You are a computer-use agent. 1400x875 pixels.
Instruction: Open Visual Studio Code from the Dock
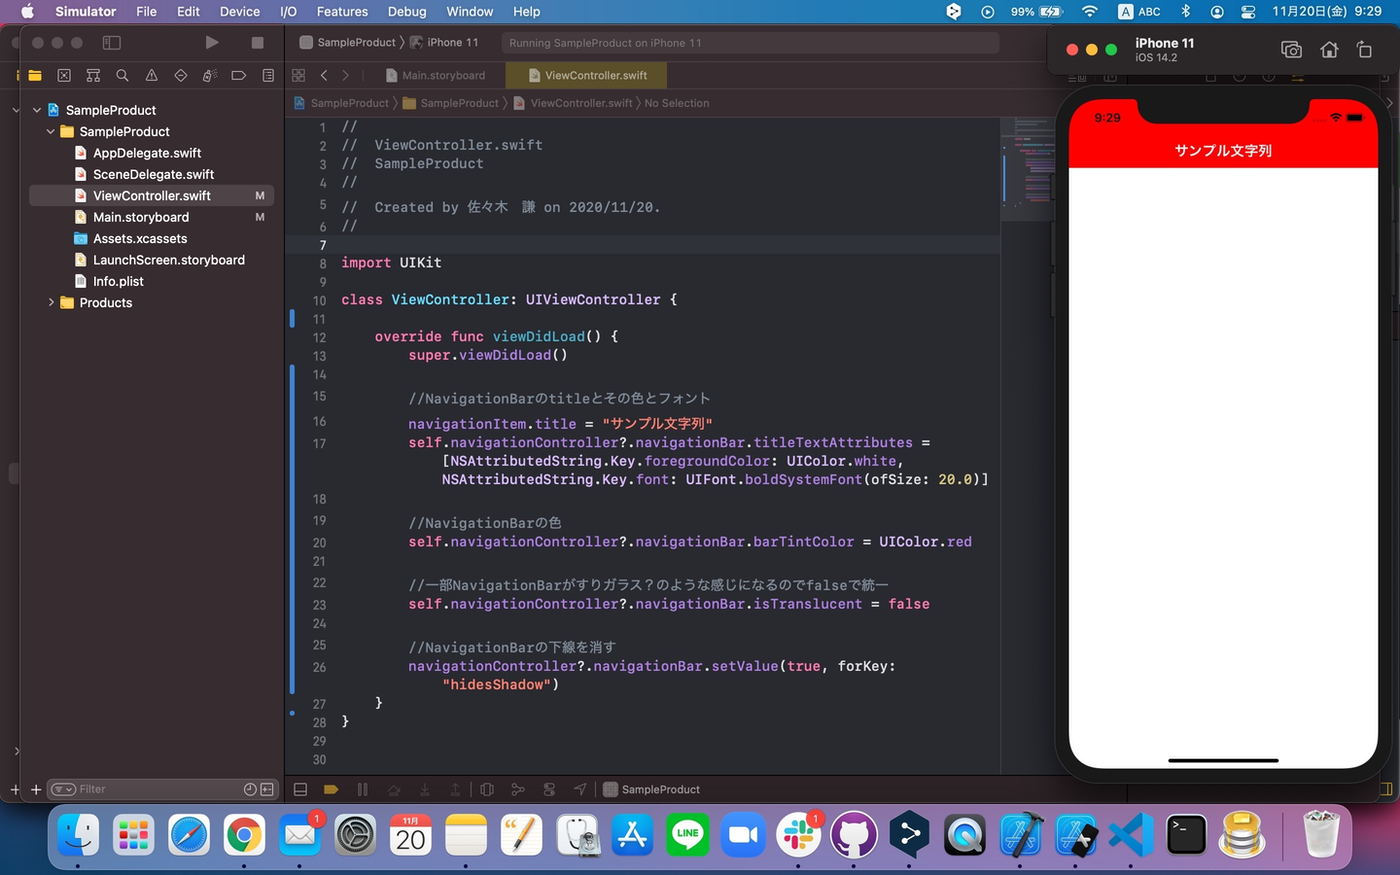pyautogui.click(x=1131, y=835)
